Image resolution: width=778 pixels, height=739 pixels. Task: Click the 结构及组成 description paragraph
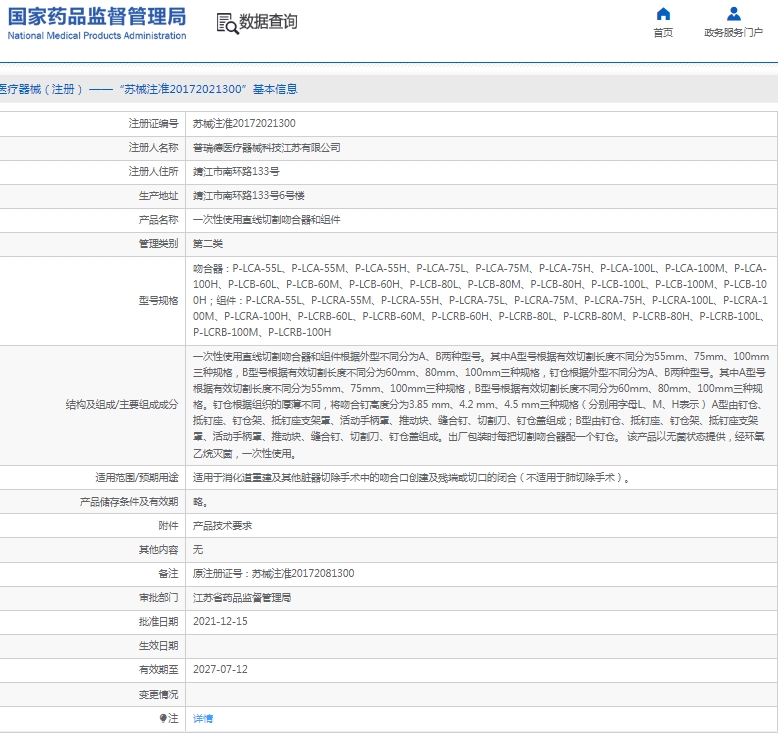click(480, 404)
